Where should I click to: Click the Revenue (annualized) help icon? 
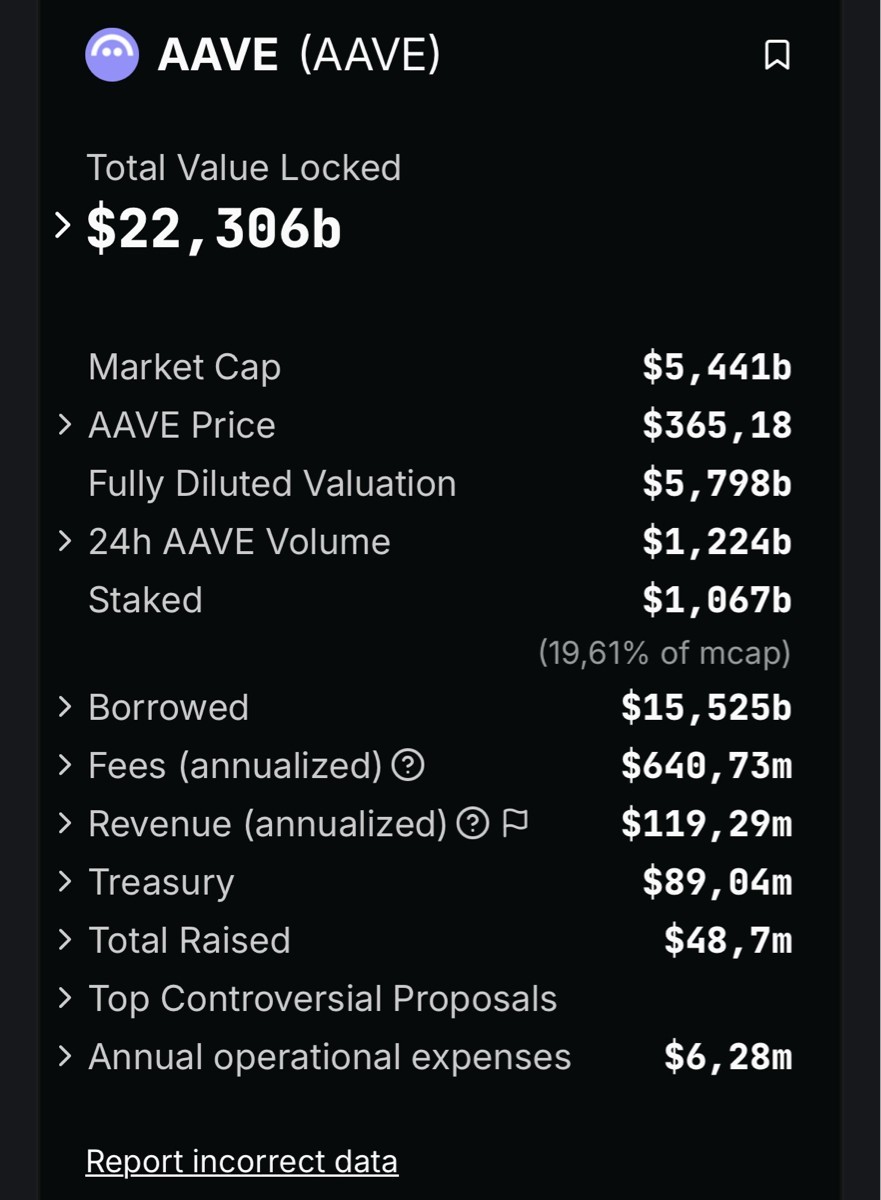click(473, 824)
